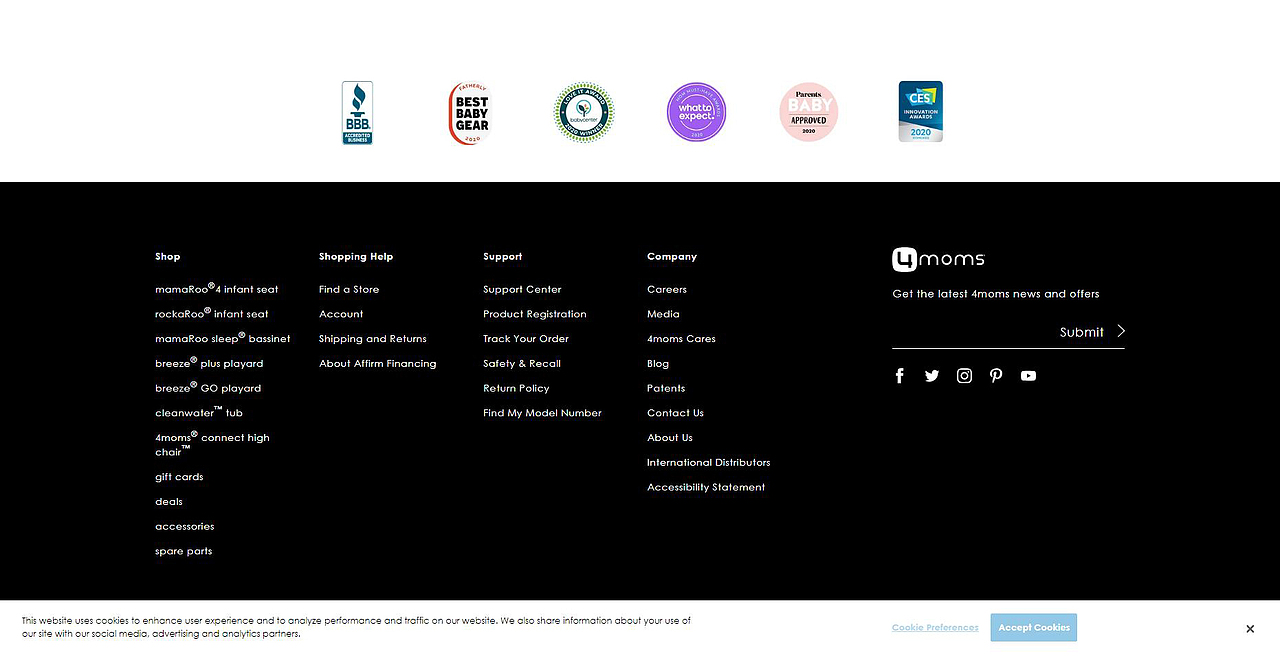This screenshot has width=1280, height=656.
Task: Click the CES Innovation Awards 2020 badge
Action: [x=920, y=112]
